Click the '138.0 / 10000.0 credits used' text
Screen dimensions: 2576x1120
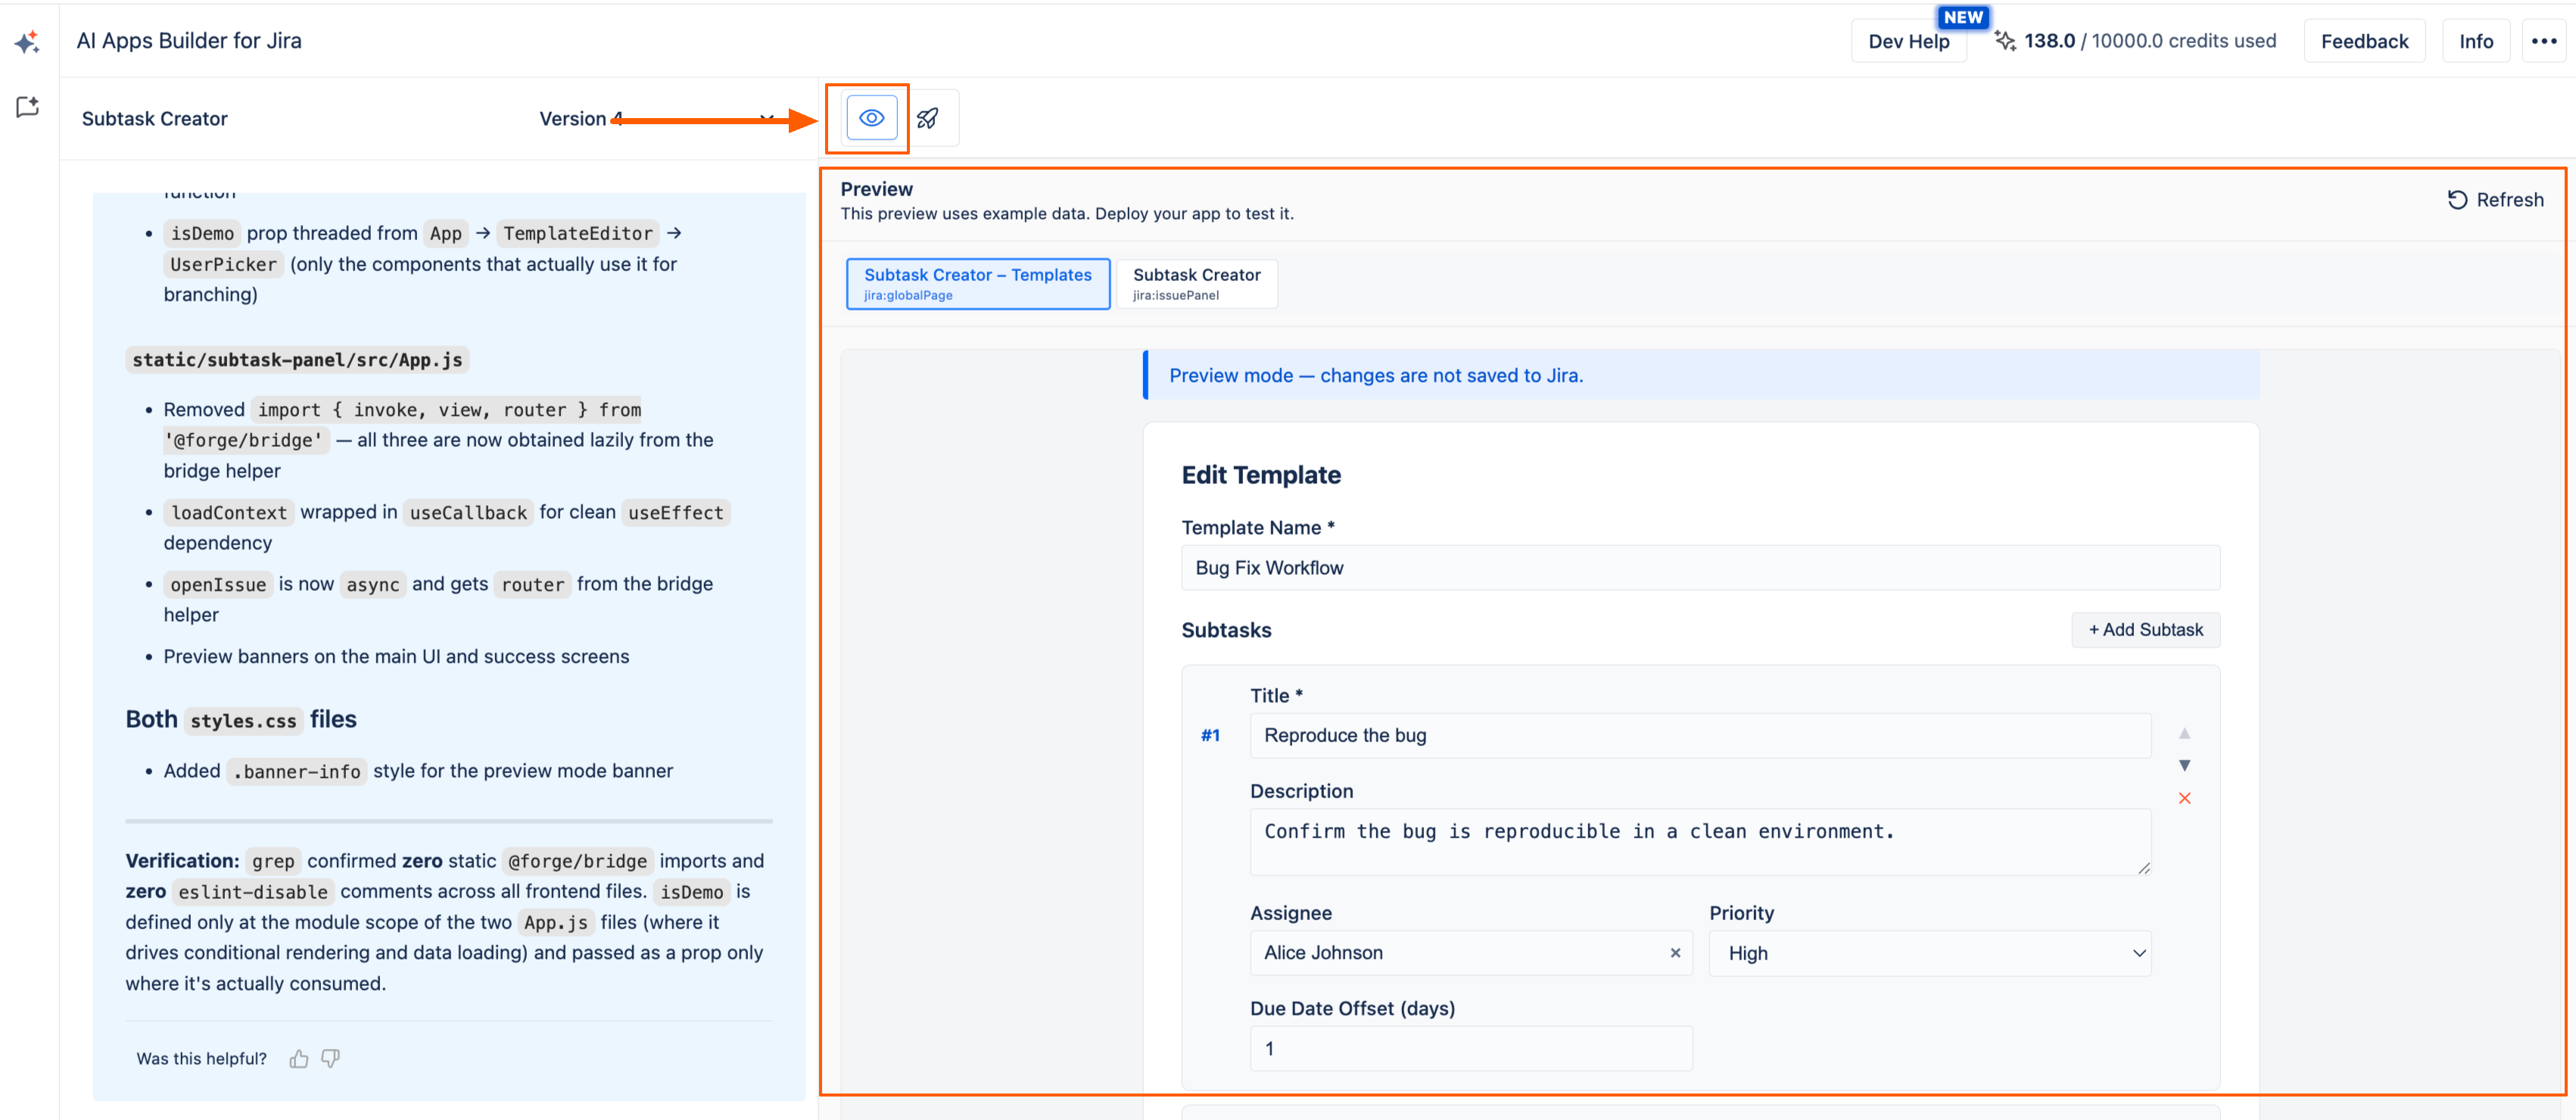point(2150,41)
